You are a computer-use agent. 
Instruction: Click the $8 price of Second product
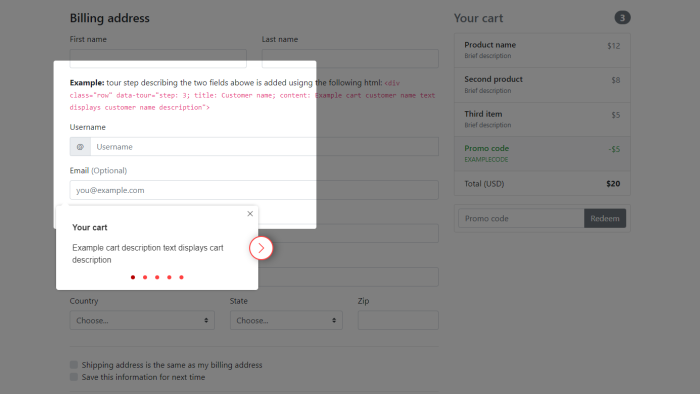[616, 80]
